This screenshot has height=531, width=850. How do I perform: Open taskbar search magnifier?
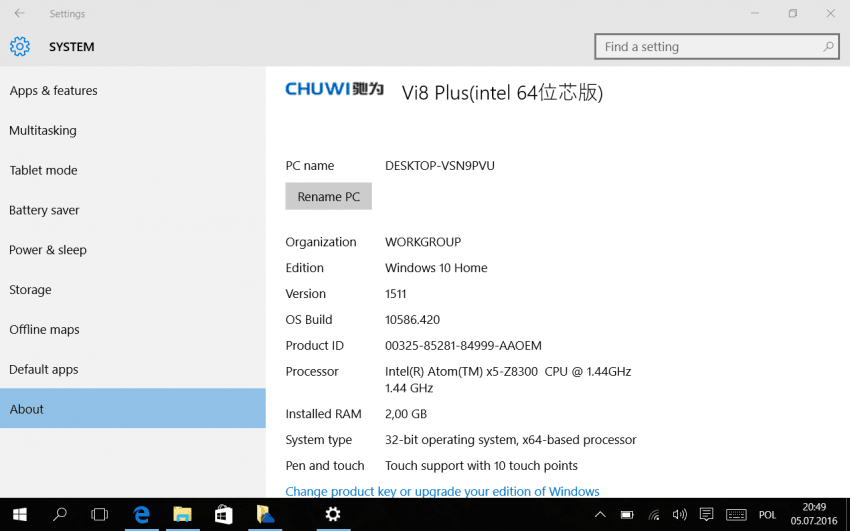pos(60,514)
